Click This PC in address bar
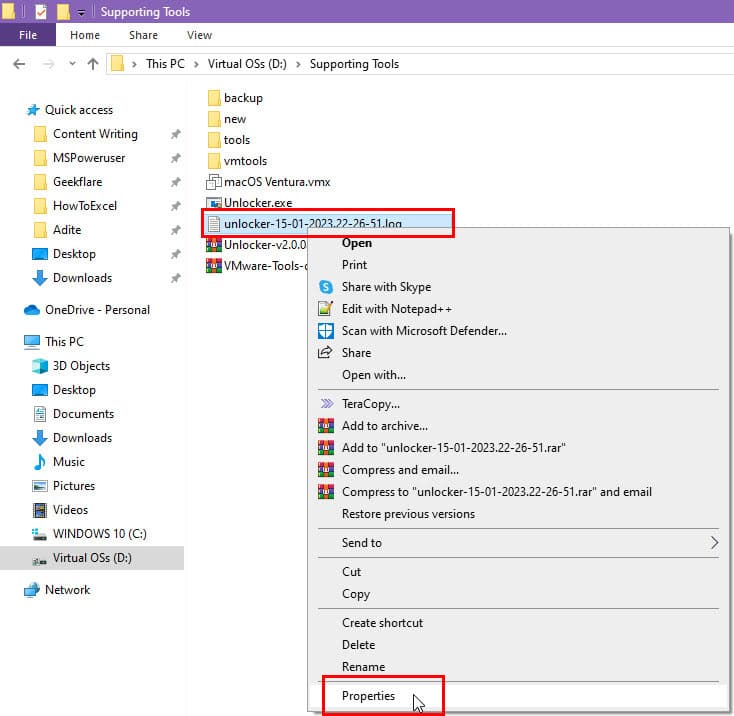Viewport: 734px width, 716px height. 165,64
